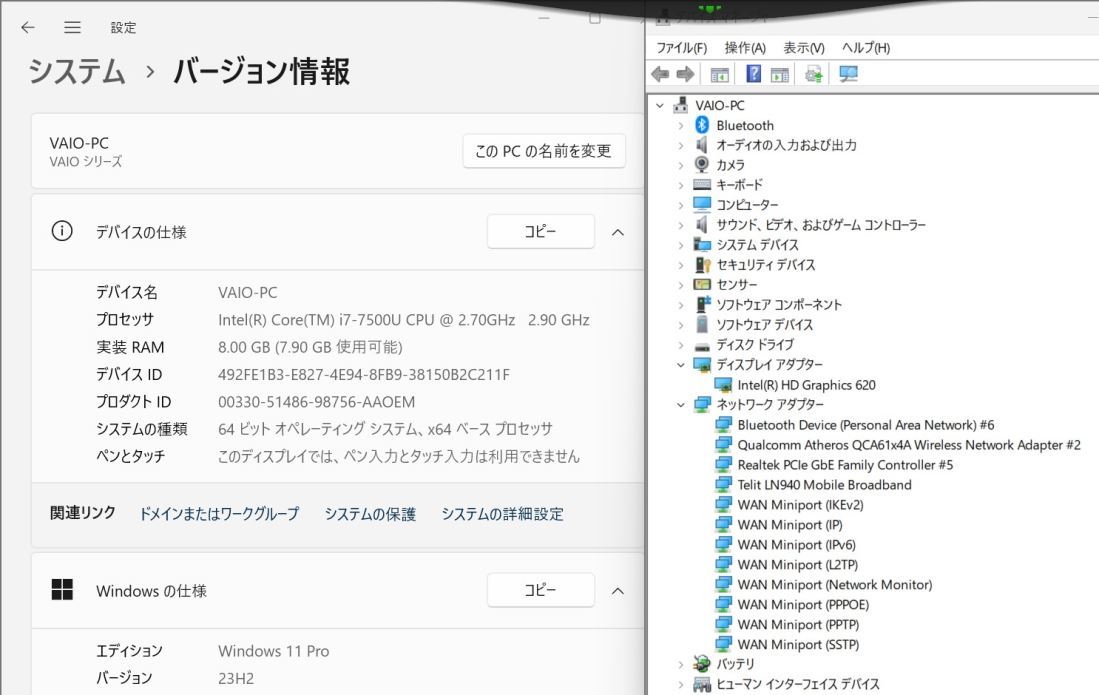Select Qualcomm Atheros QCA61x4A Wireless Network Adapter #2
Image resolution: width=1099 pixels, height=695 pixels.
pyautogui.click(x=908, y=445)
